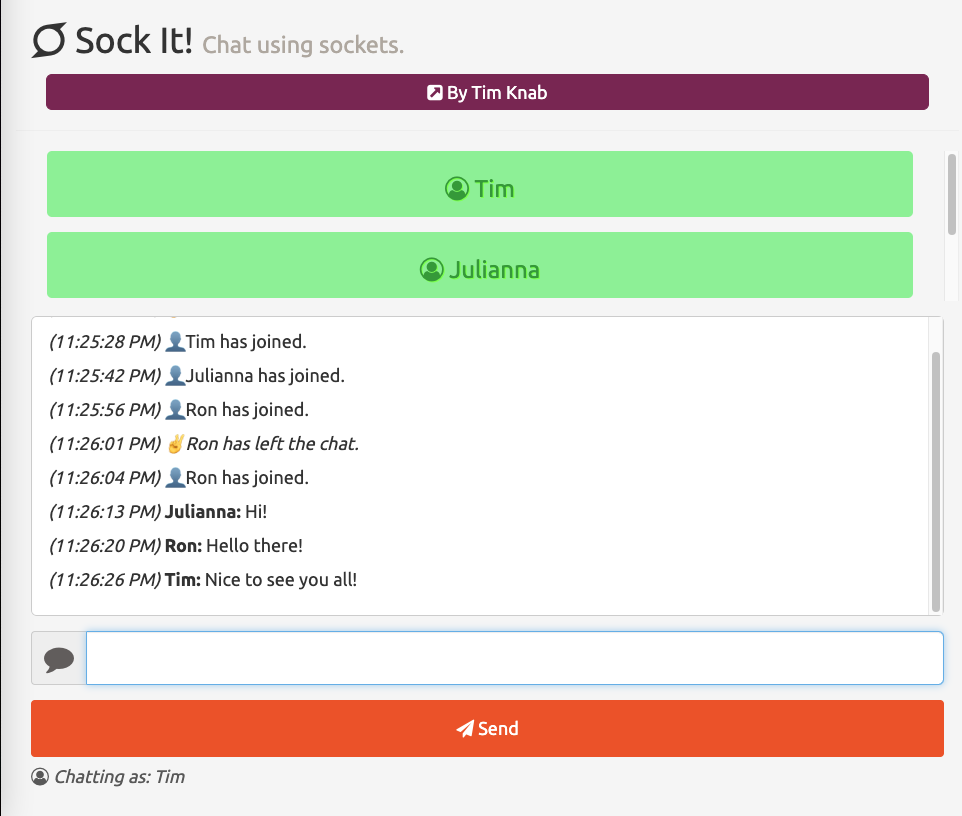
Task: Click the person icon next to Tim's name
Action: pyautogui.click(x=459, y=188)
